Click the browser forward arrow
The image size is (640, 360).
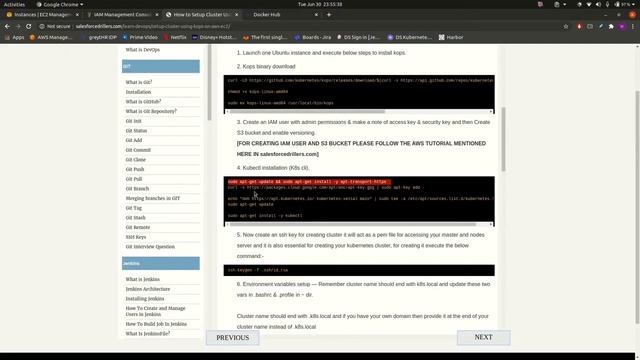pyautogui.click(x=18, y=26)
